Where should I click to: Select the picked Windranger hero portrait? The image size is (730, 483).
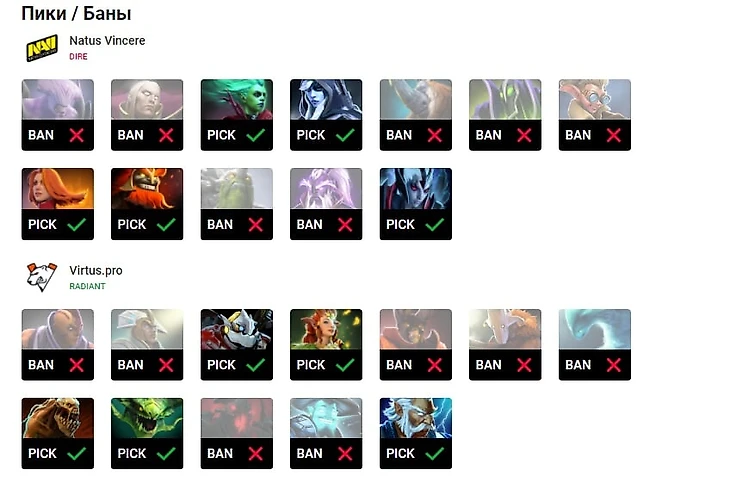pos(326,330)
